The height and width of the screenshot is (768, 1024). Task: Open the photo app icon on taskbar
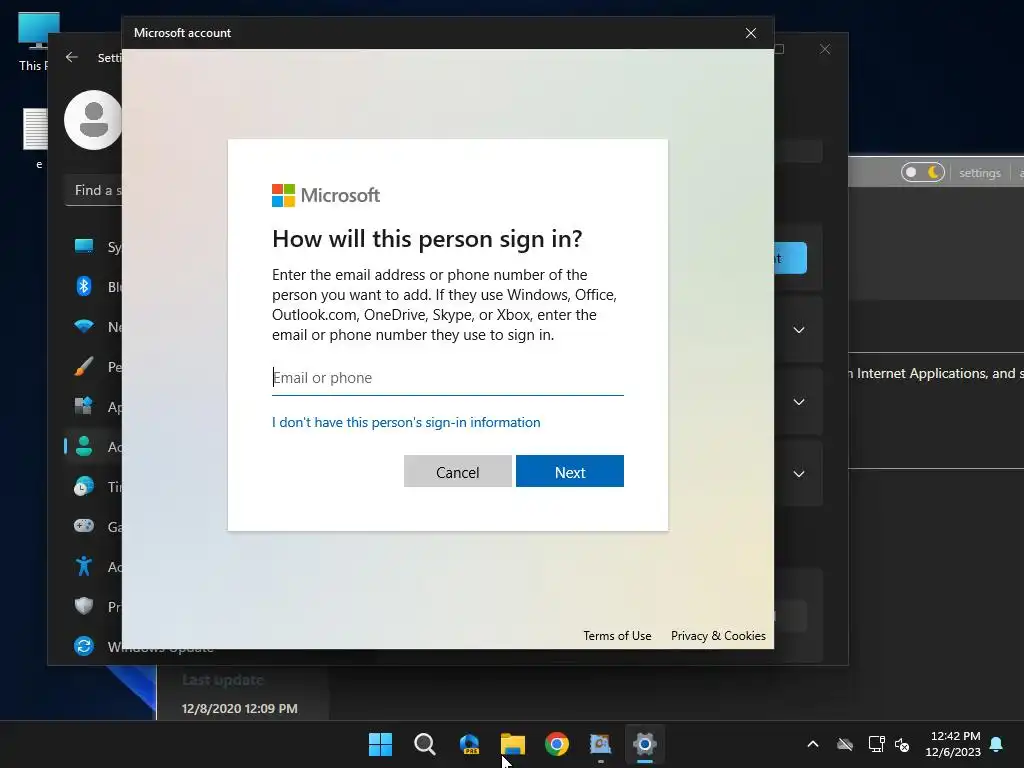600,744
